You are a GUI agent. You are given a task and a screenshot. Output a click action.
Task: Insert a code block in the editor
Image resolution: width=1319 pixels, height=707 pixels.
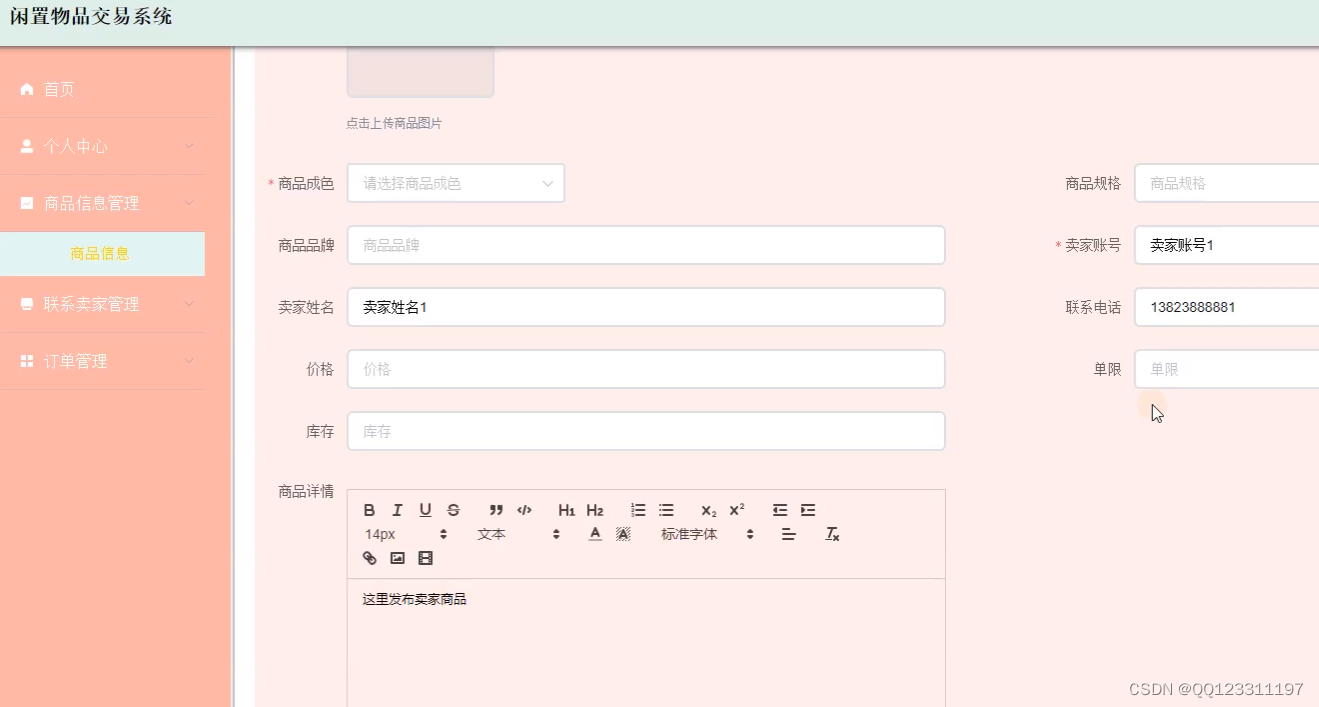pos(524,510)
